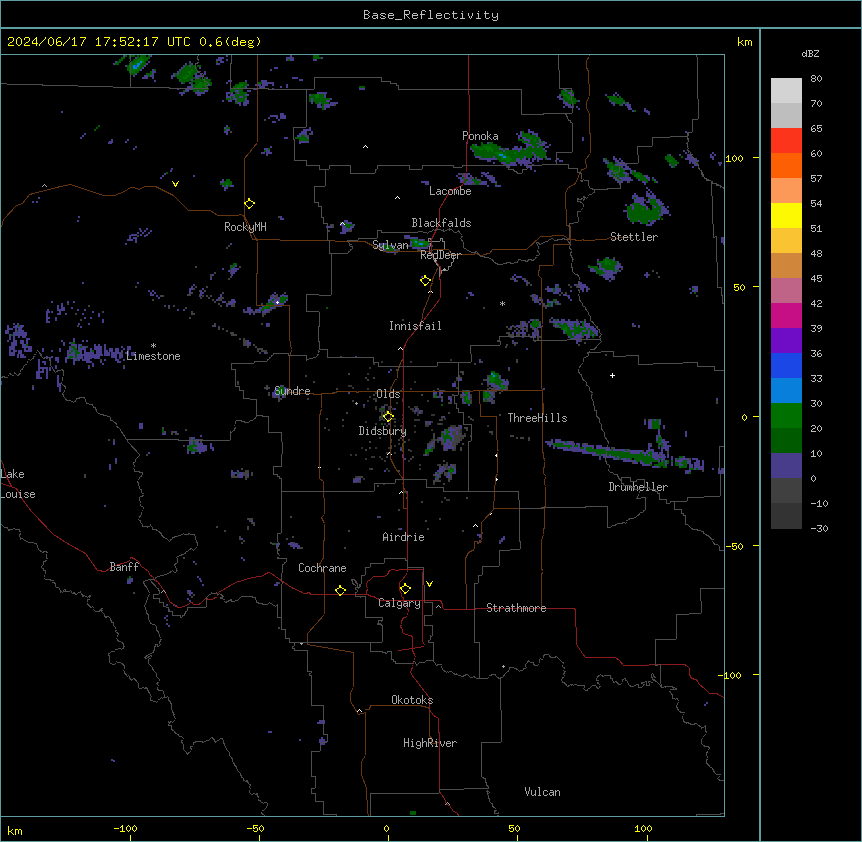862x842 pixels.
Task: Pick the pink 42–45 dBZ legend swatch
Action: pyautogui.click(x=786, y=291)
